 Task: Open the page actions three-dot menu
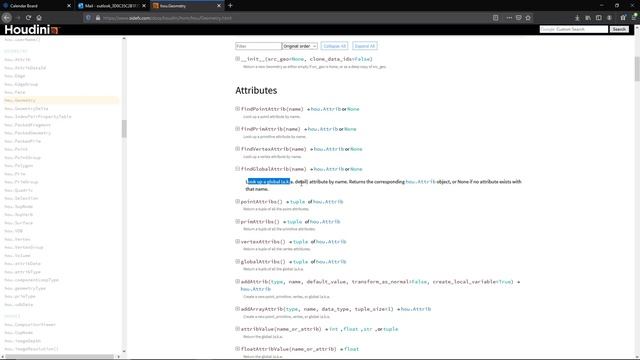coord(509,18)
